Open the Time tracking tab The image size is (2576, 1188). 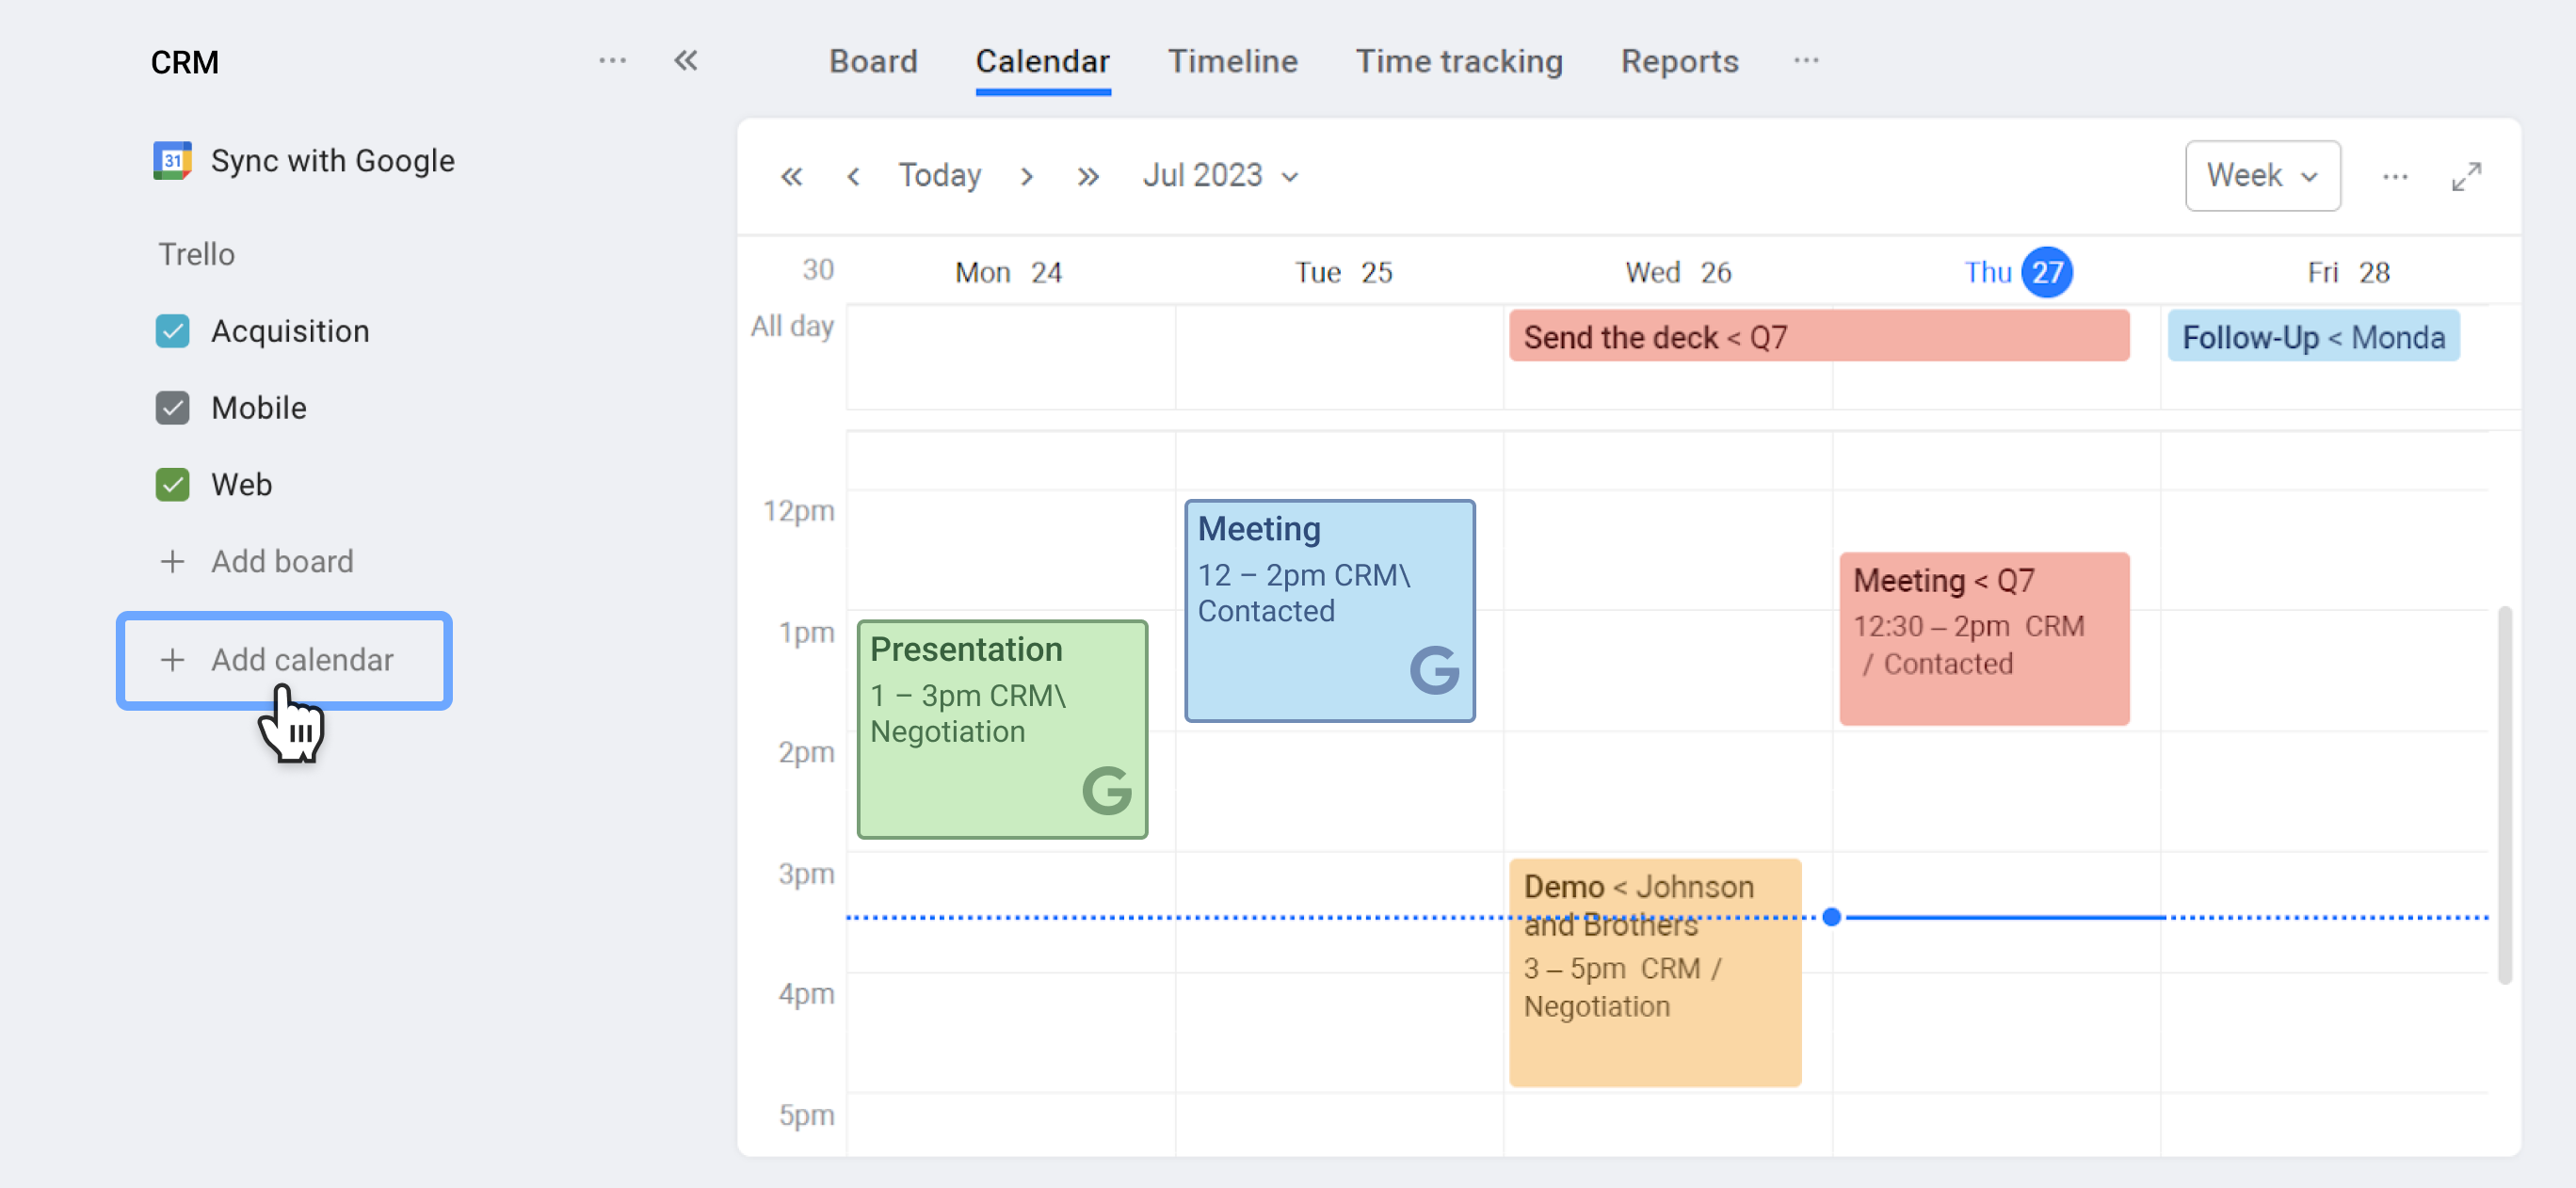pyautogui.click(x=1458, y=61)
